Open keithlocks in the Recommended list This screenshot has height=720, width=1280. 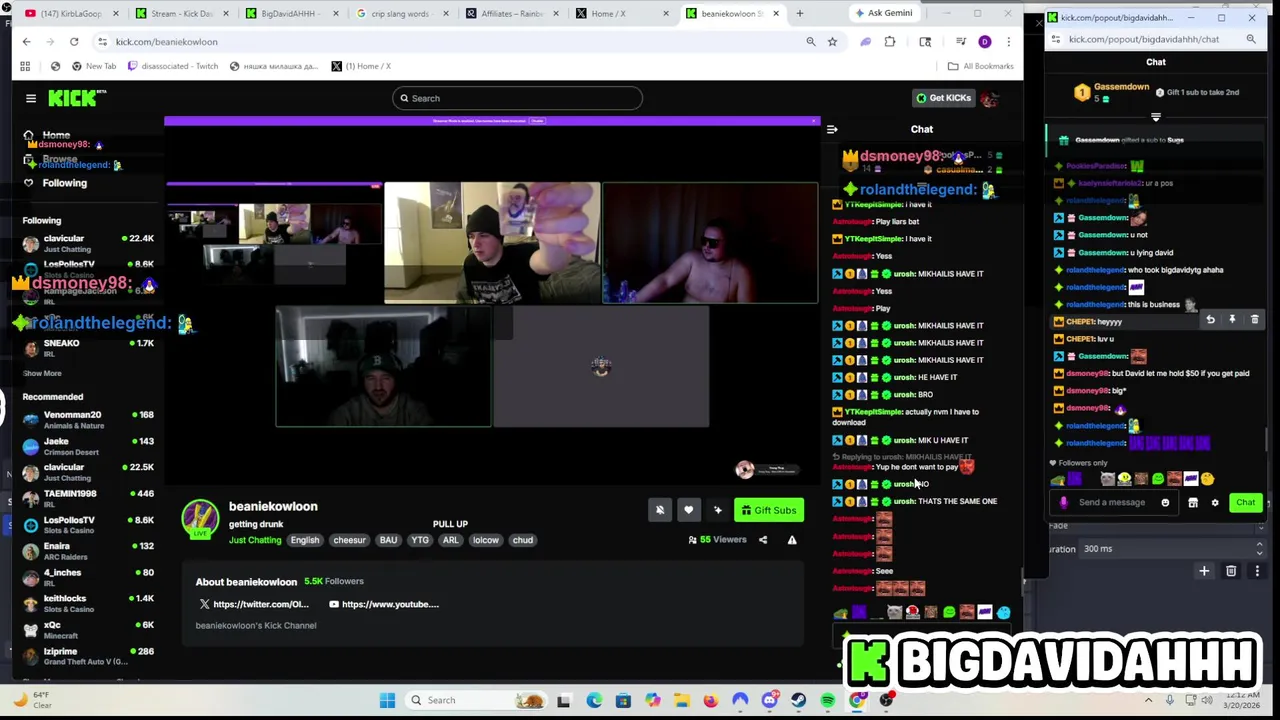(88, 603)
